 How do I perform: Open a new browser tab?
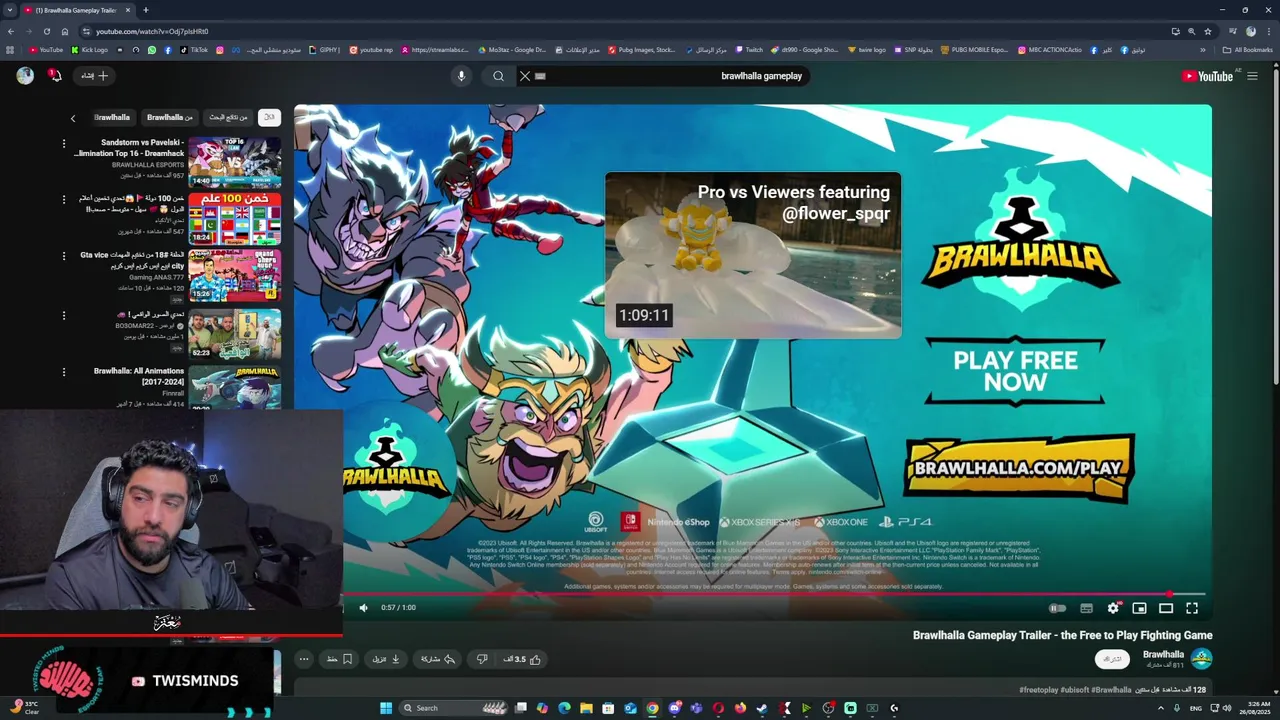tap(145, 10)
